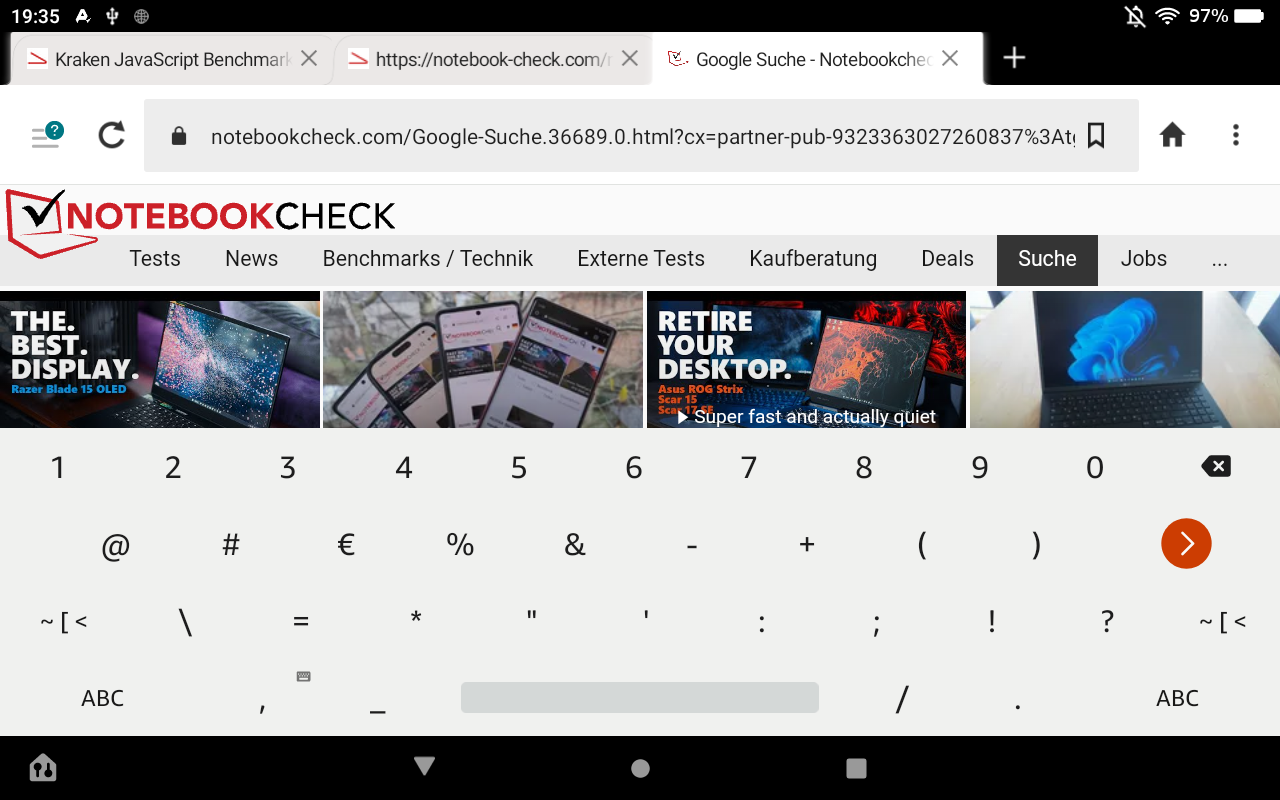Screen dimensions: 1280x800
Task: Open the Razer Blade 15 OLED banner
Action: pyautogui.click(x=160, y=360)
